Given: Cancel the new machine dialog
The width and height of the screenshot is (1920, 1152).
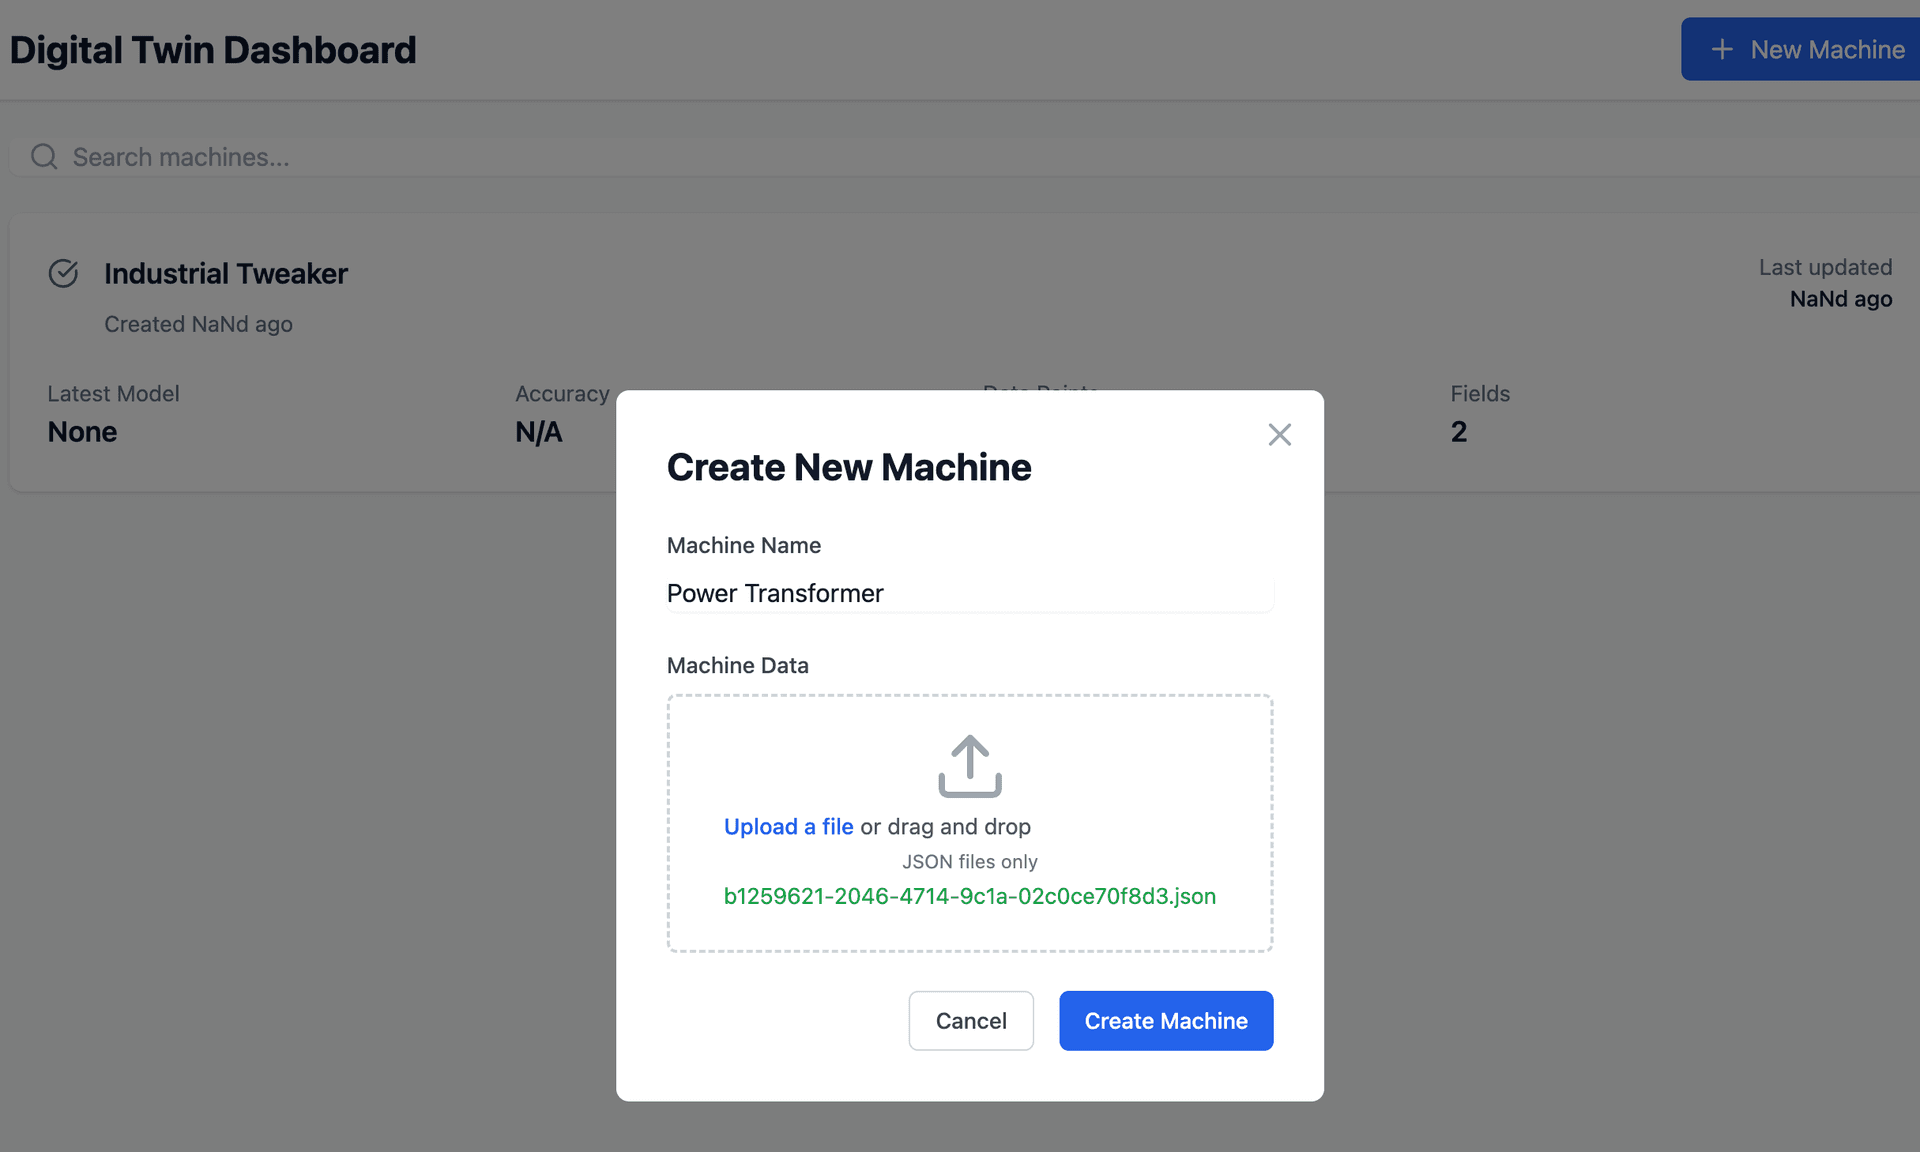Looking at the screenshot, I should pyautogui.click(x=970, y=1020).
